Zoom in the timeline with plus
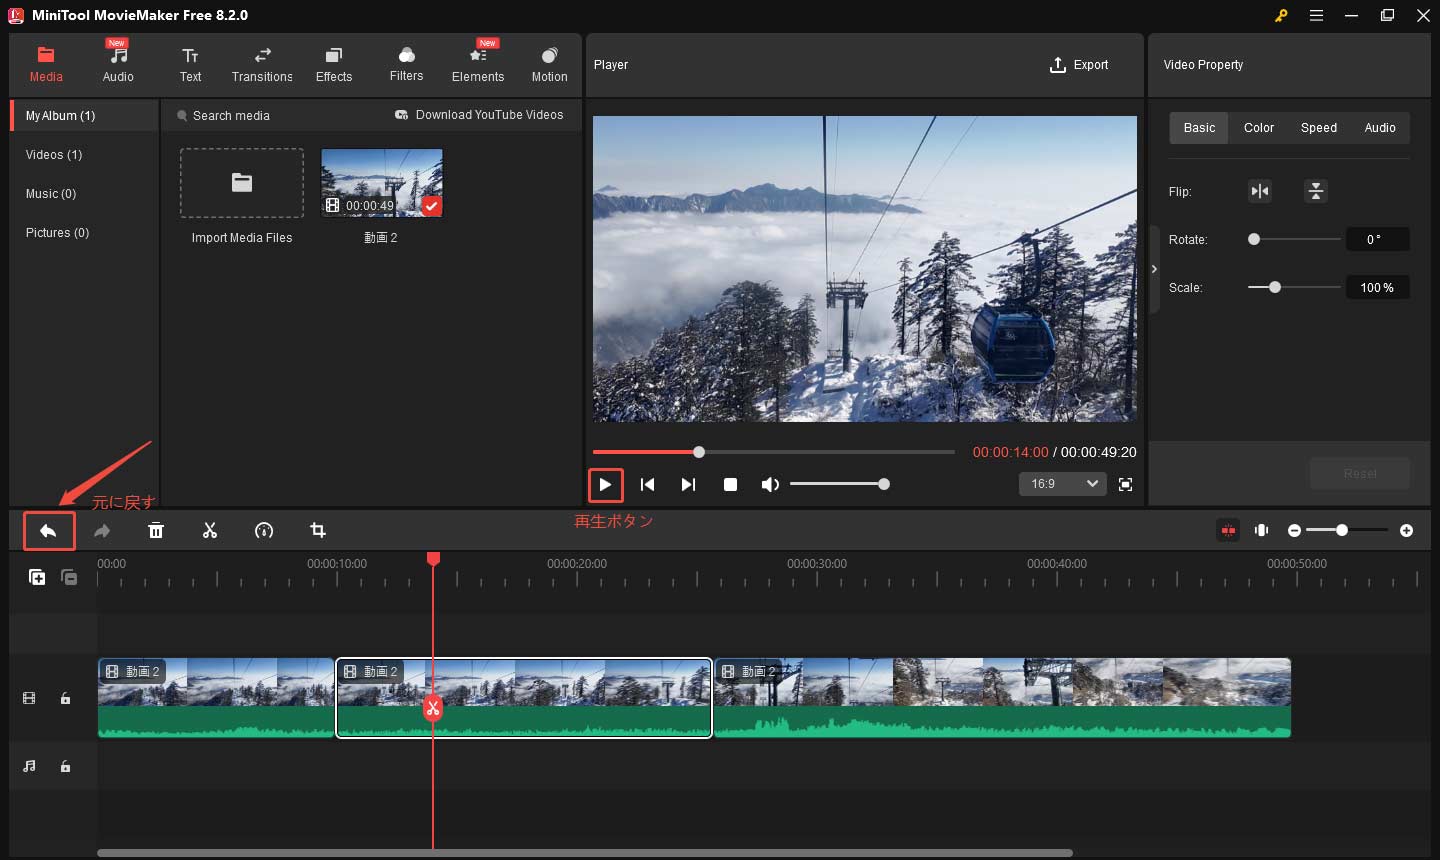 [1406, 530]
